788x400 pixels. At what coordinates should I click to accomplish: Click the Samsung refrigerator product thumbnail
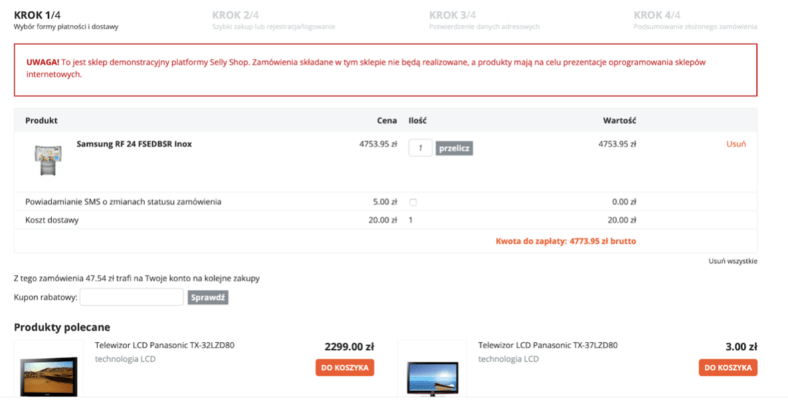tap(47, 160)
